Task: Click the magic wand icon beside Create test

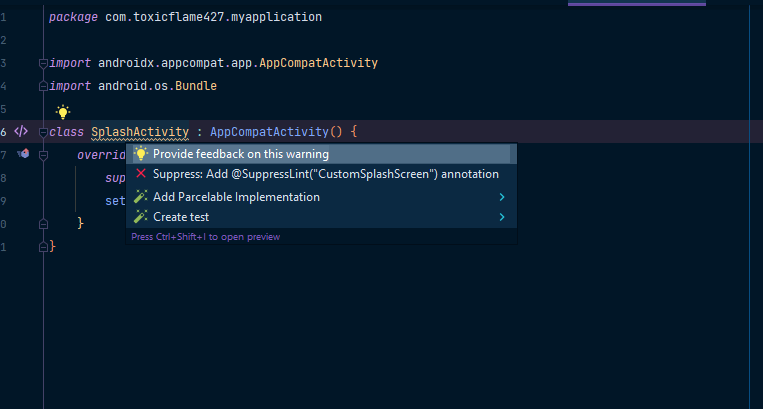Action: [141, 216]
